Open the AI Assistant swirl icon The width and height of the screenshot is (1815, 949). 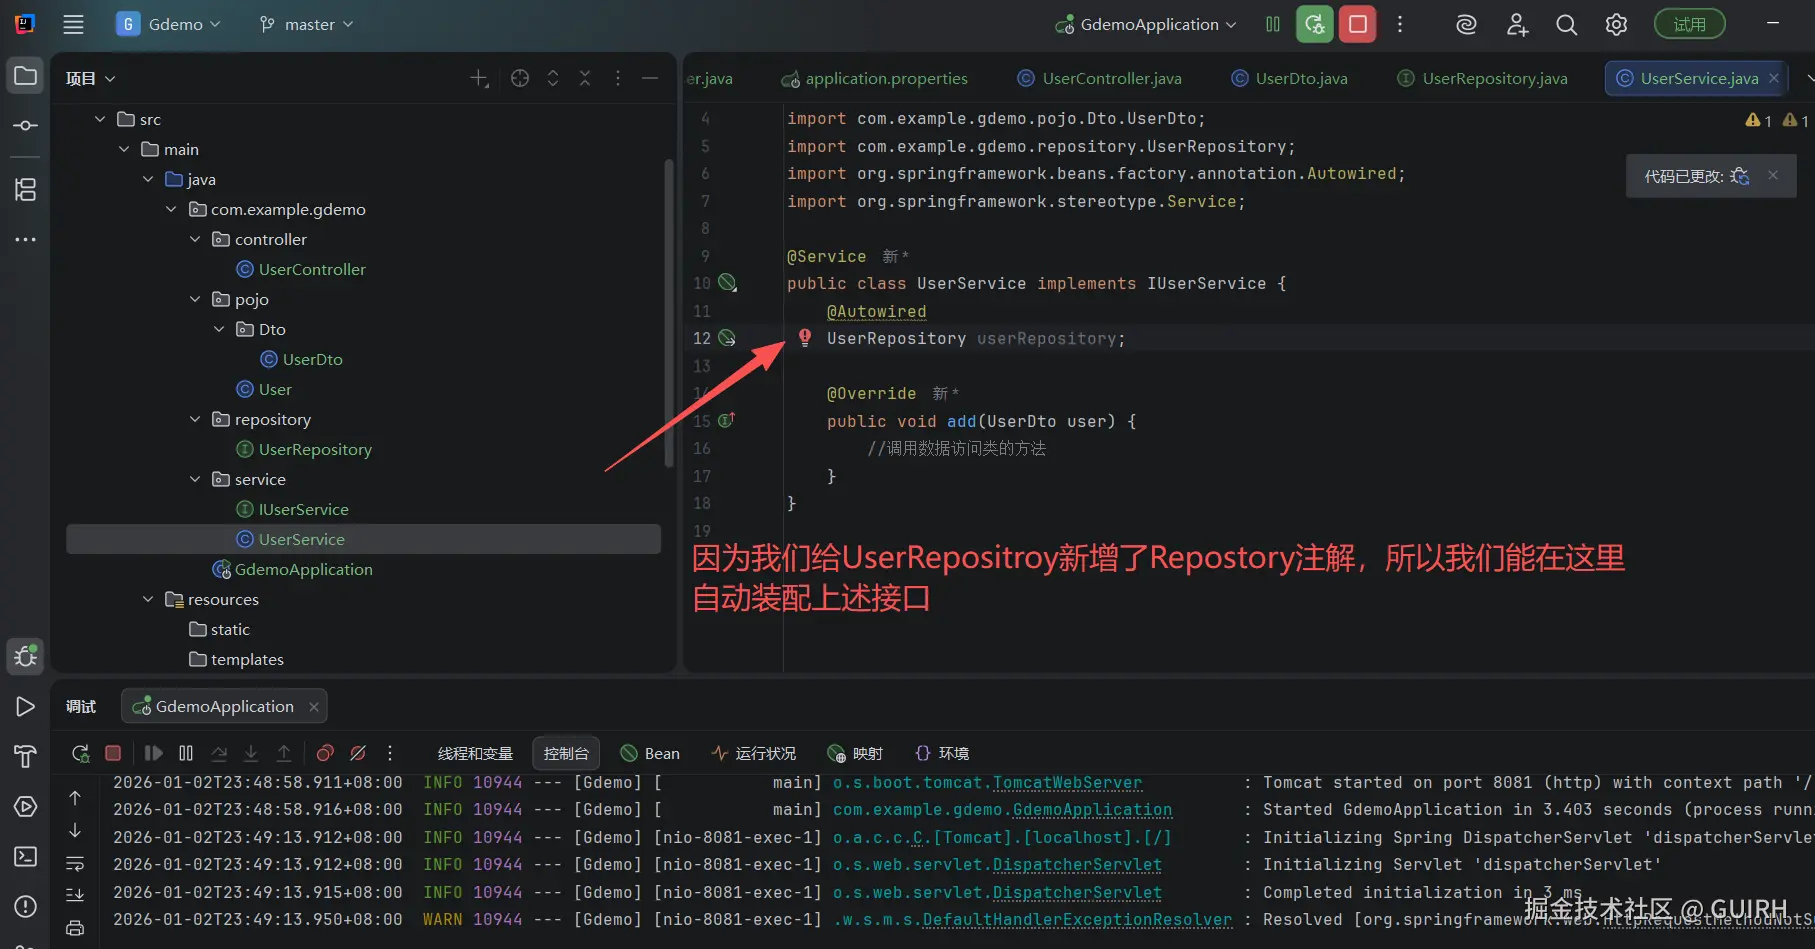1466,25
